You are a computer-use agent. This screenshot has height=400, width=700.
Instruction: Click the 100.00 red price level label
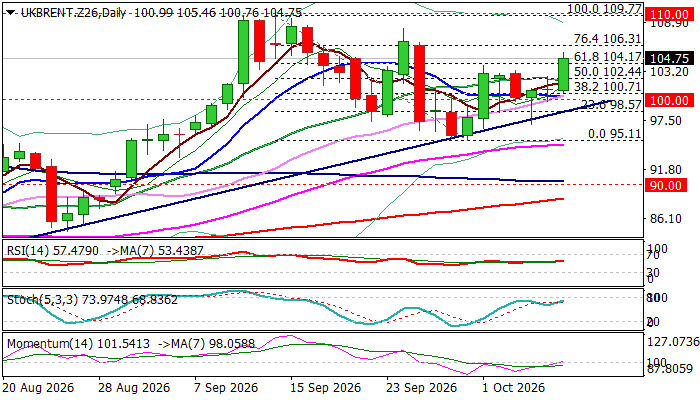point(668,100)
